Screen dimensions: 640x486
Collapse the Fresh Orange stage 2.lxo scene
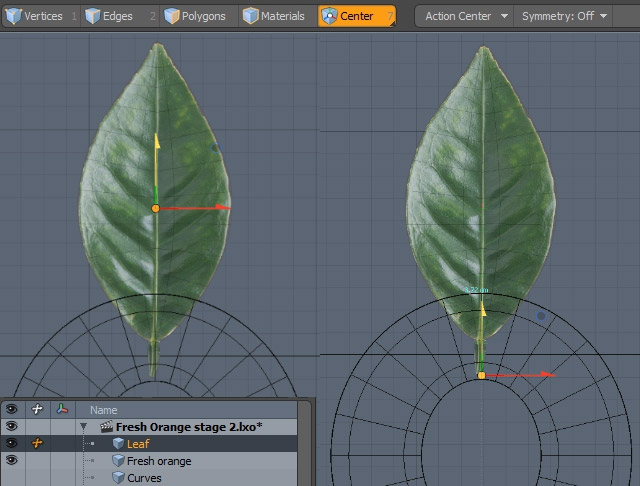pyautogui.click(x=83, y=427)
